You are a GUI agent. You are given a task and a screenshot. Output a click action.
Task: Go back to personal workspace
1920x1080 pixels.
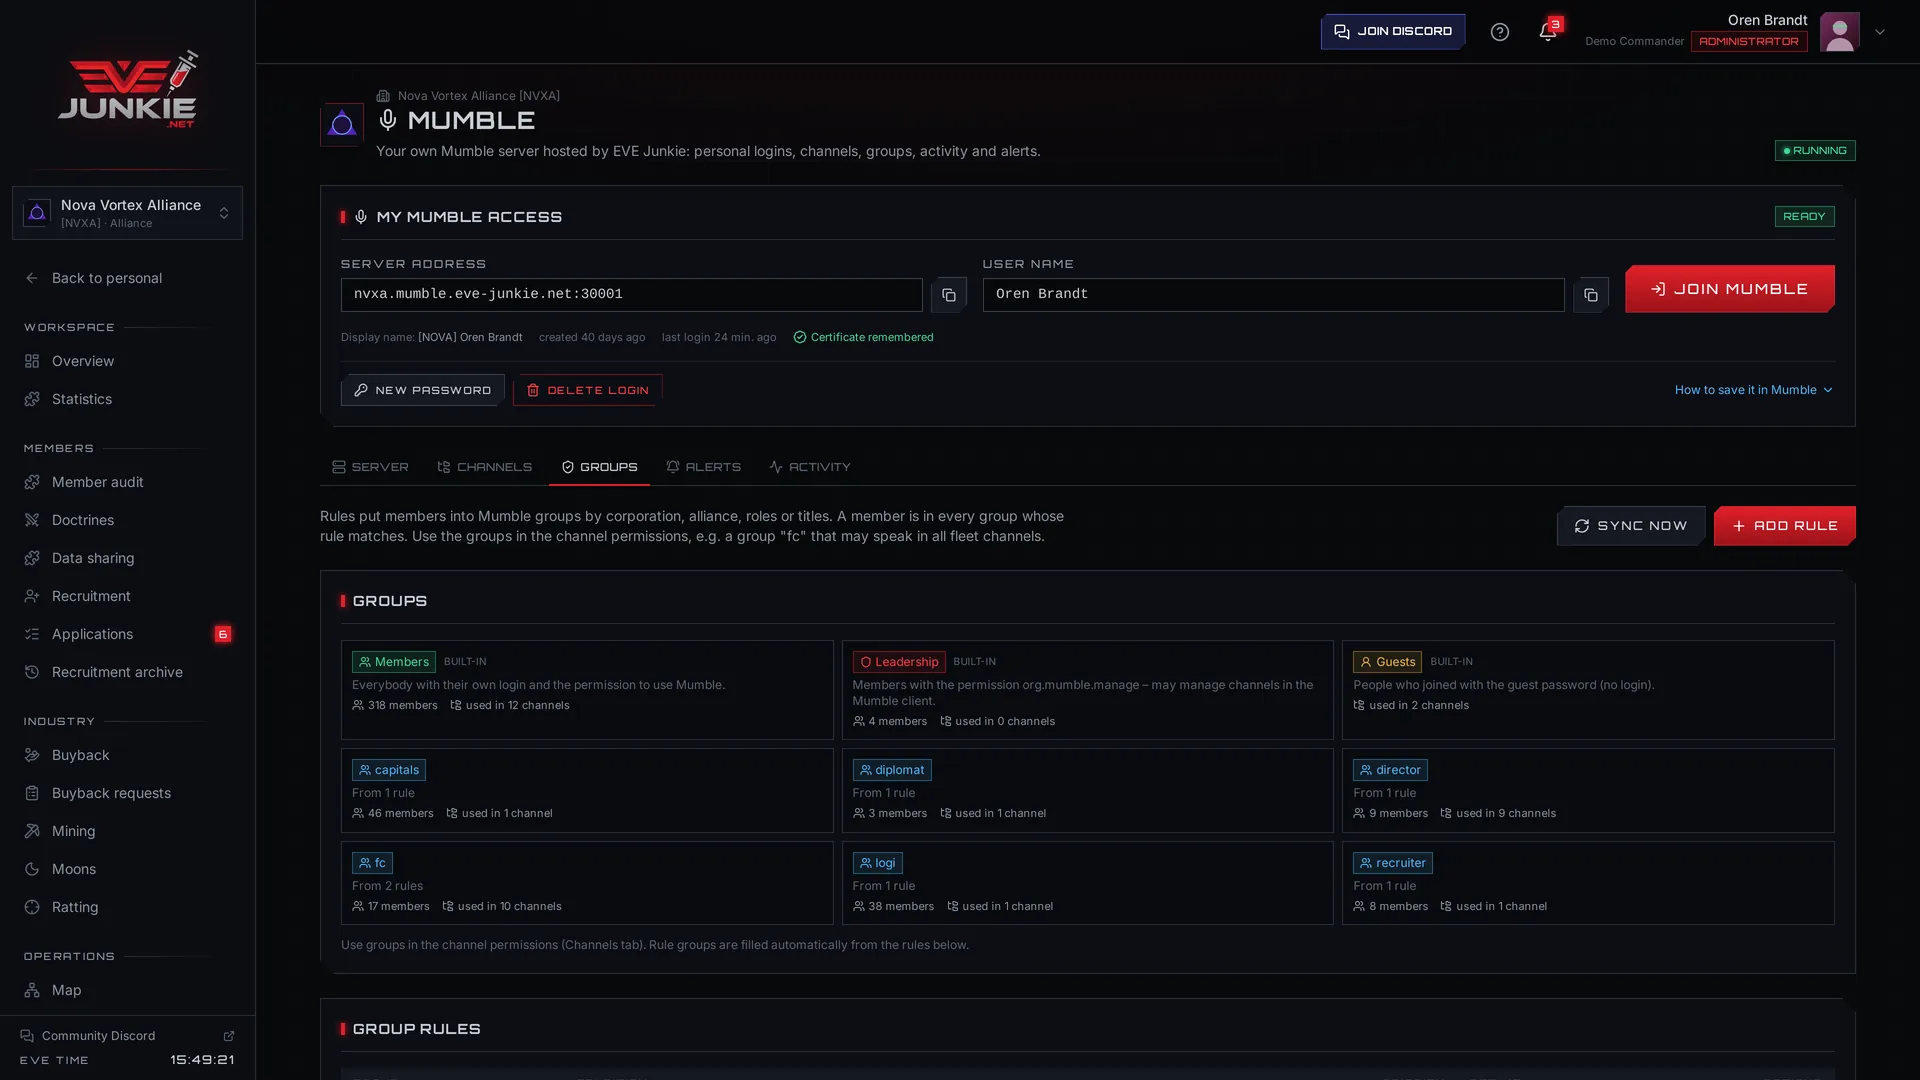pyautogui.click(x=127, y=278)
